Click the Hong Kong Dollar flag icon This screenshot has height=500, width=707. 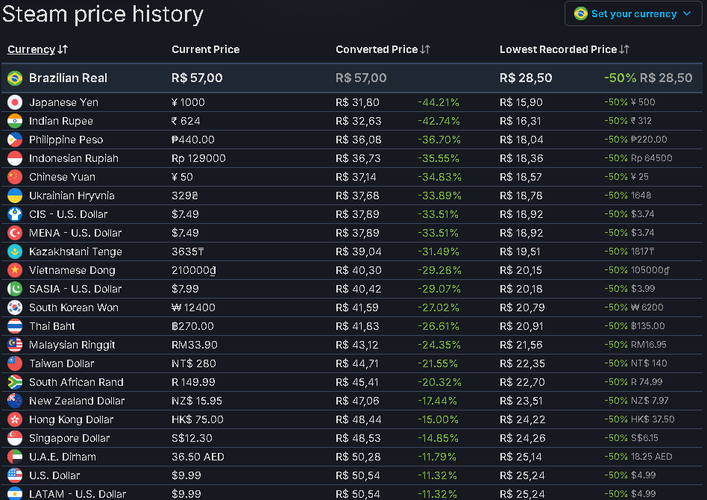point(15,419)
